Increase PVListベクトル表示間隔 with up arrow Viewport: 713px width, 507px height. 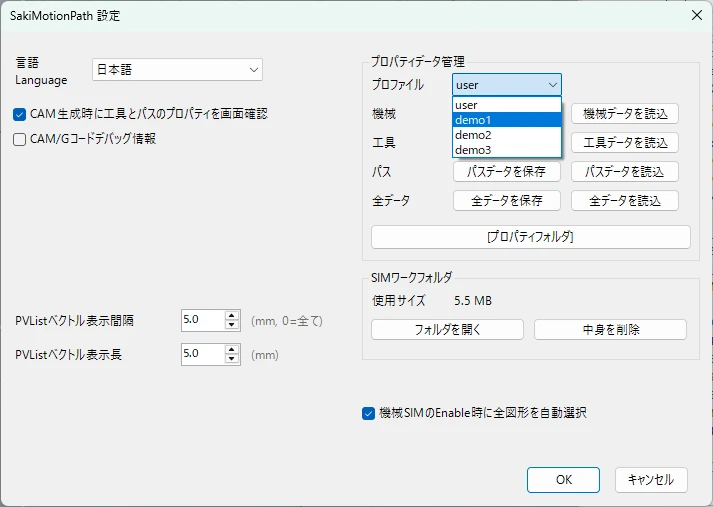pyautogui.click(x=232, y=316)
